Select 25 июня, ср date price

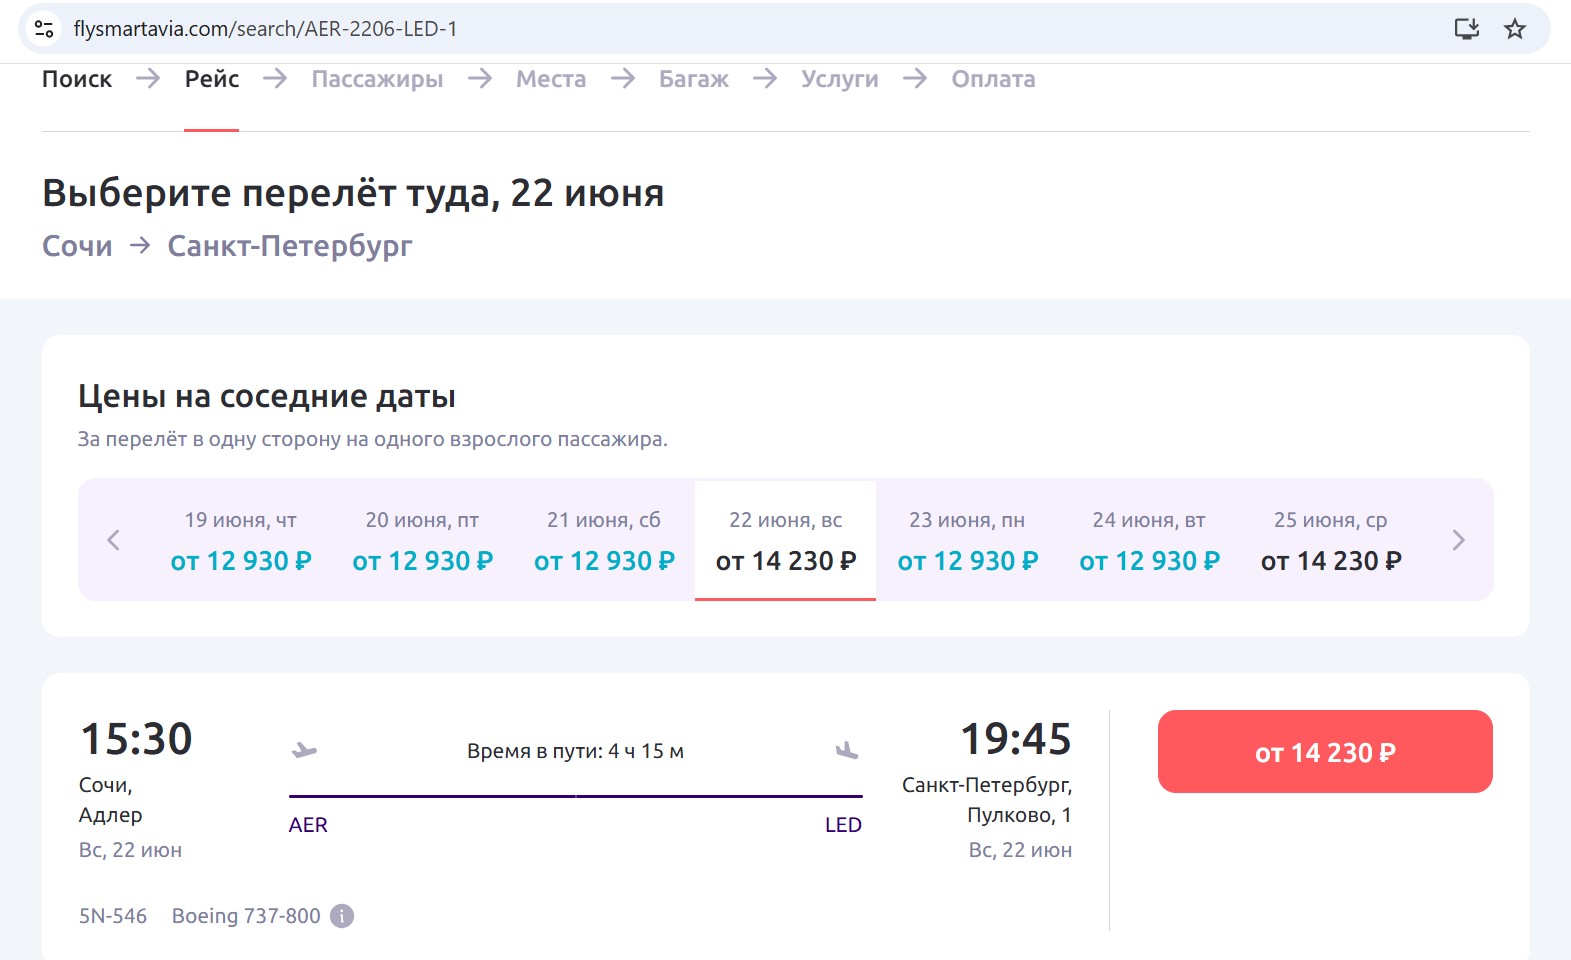(x=1330, y=541)
